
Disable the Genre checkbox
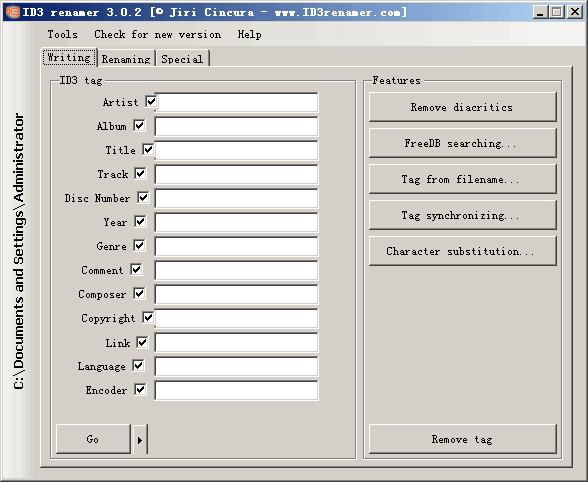139,246
